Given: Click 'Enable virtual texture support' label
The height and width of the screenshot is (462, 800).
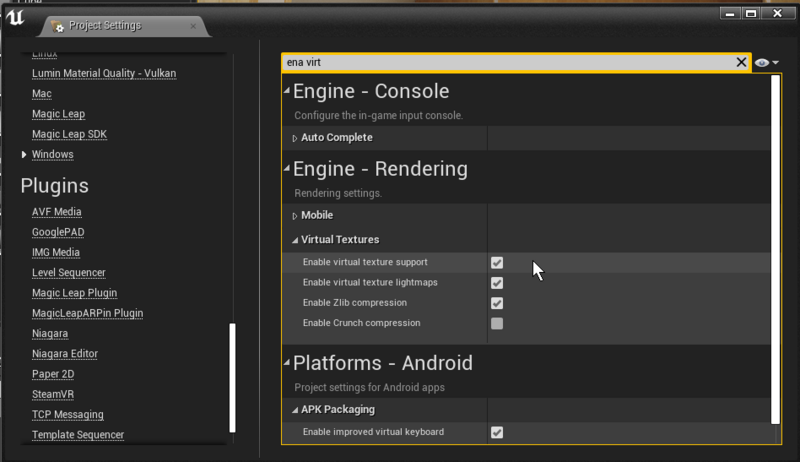Looking at the screenshot, I should coord(365,262).
